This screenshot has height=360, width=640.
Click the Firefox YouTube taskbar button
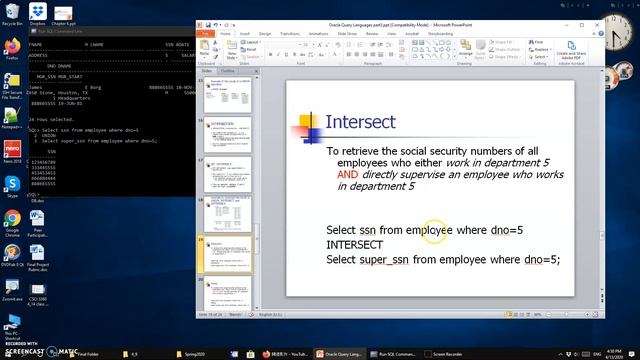click(285, 354)
